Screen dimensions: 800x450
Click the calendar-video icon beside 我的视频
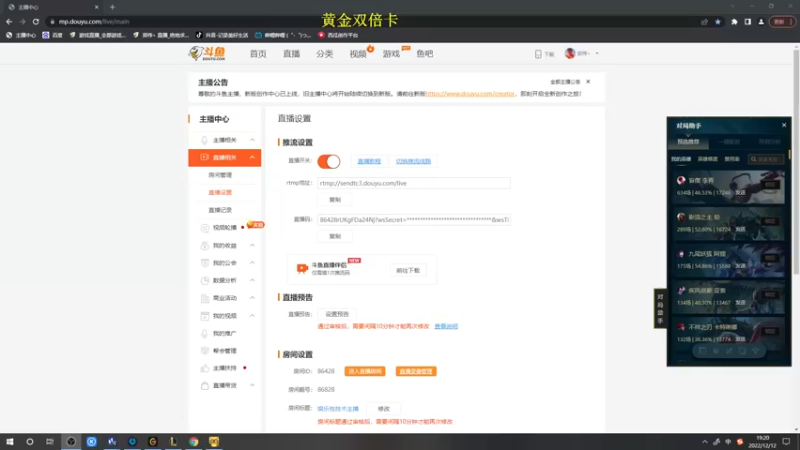coord(205,316)
